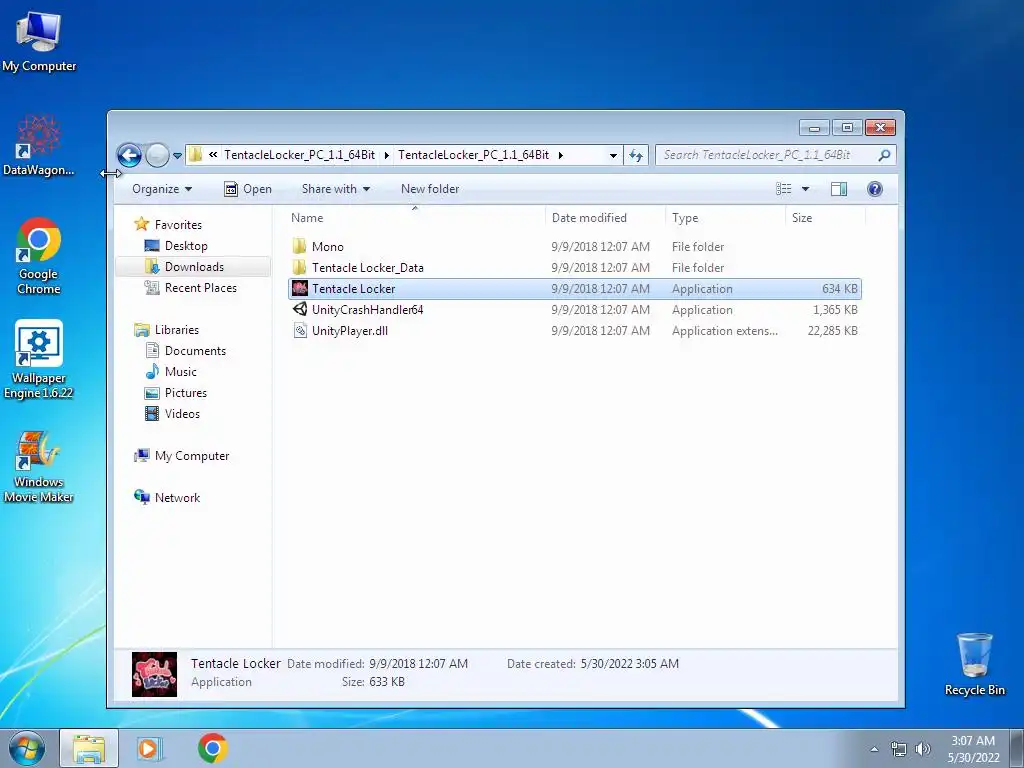Click the Open toolbar button
Screen dimensions: 1024x768
point(248,189)
